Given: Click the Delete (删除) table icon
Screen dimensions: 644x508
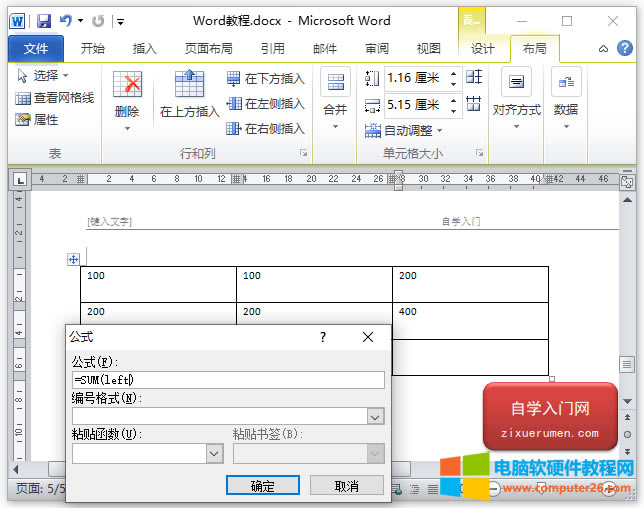Looking at the screenshot, I should tap(127, 86).
